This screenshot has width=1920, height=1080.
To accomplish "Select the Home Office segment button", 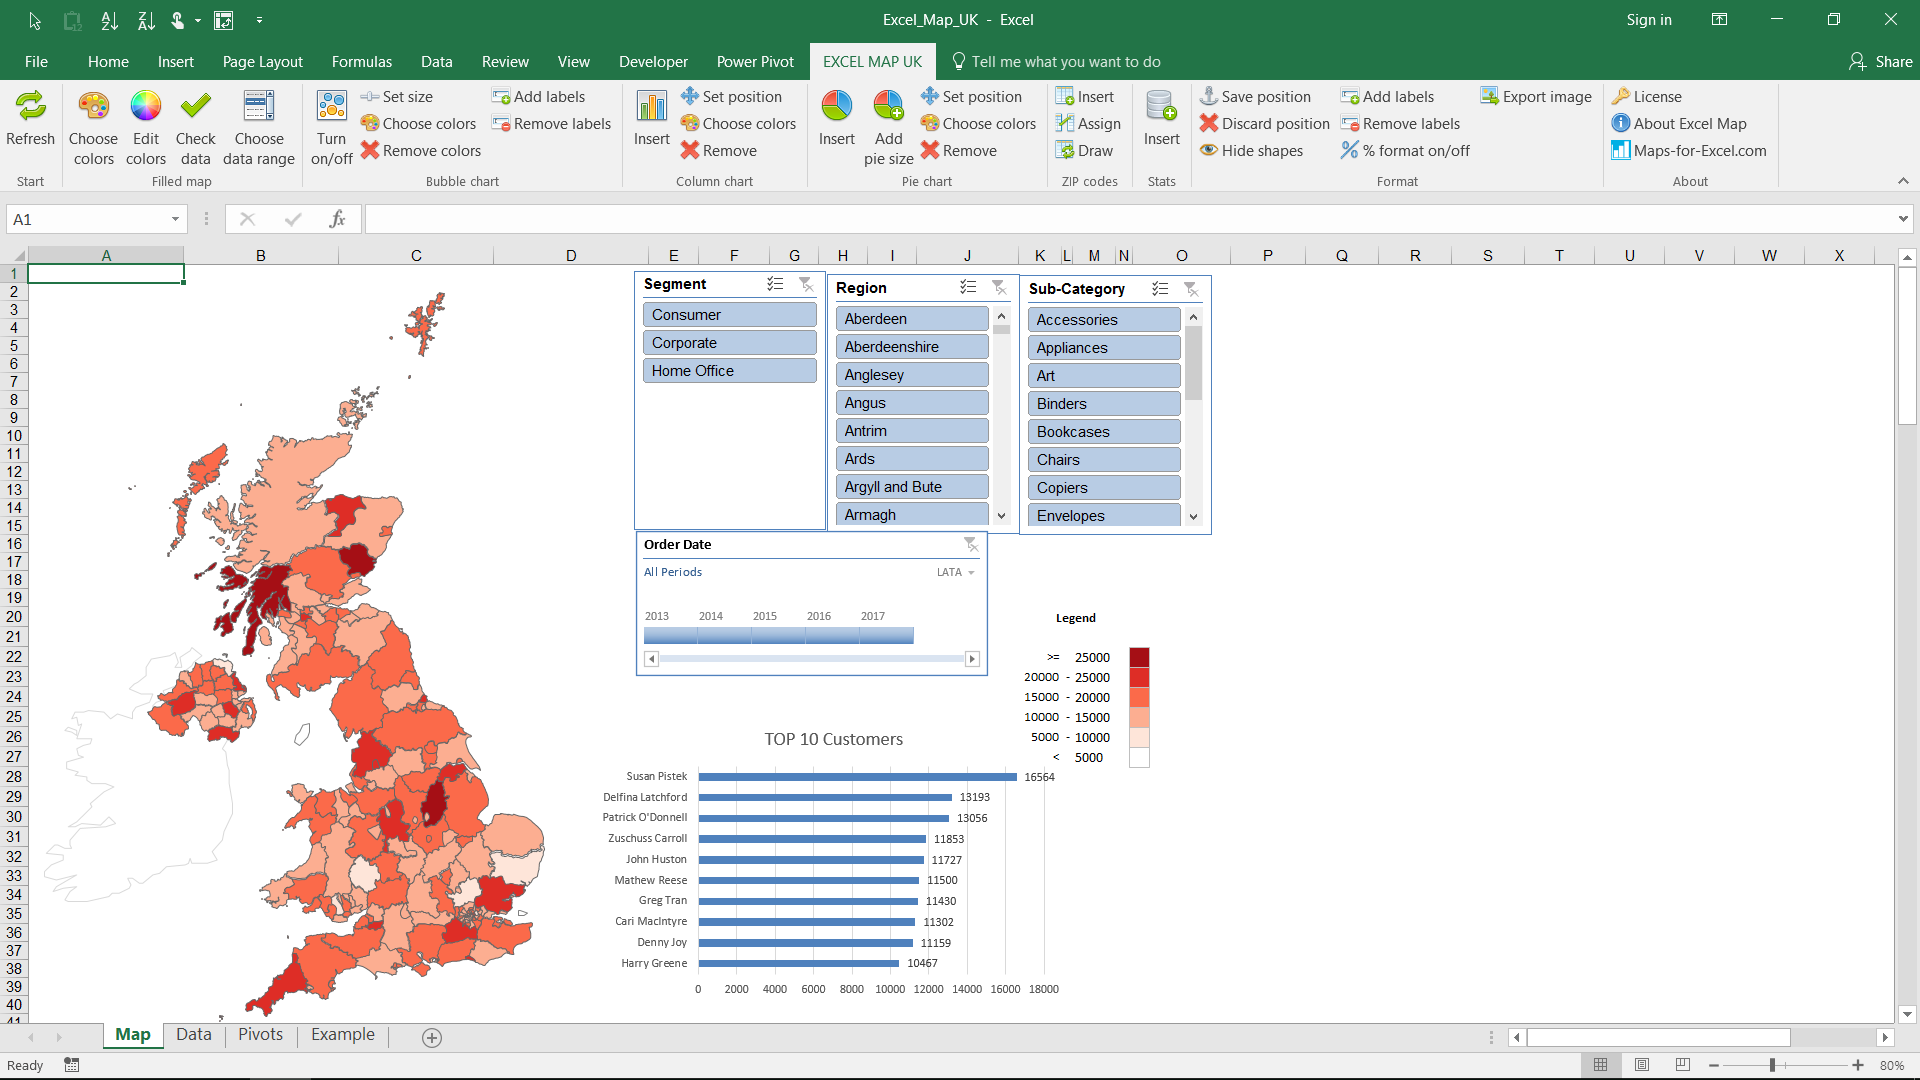I will [x=729, y=369].
